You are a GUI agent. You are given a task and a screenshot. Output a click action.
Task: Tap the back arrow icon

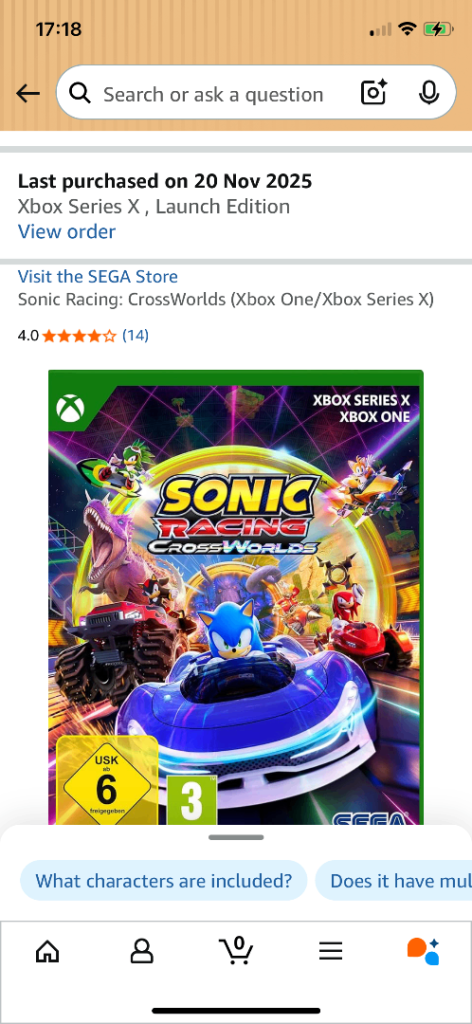tap(27, 94)
